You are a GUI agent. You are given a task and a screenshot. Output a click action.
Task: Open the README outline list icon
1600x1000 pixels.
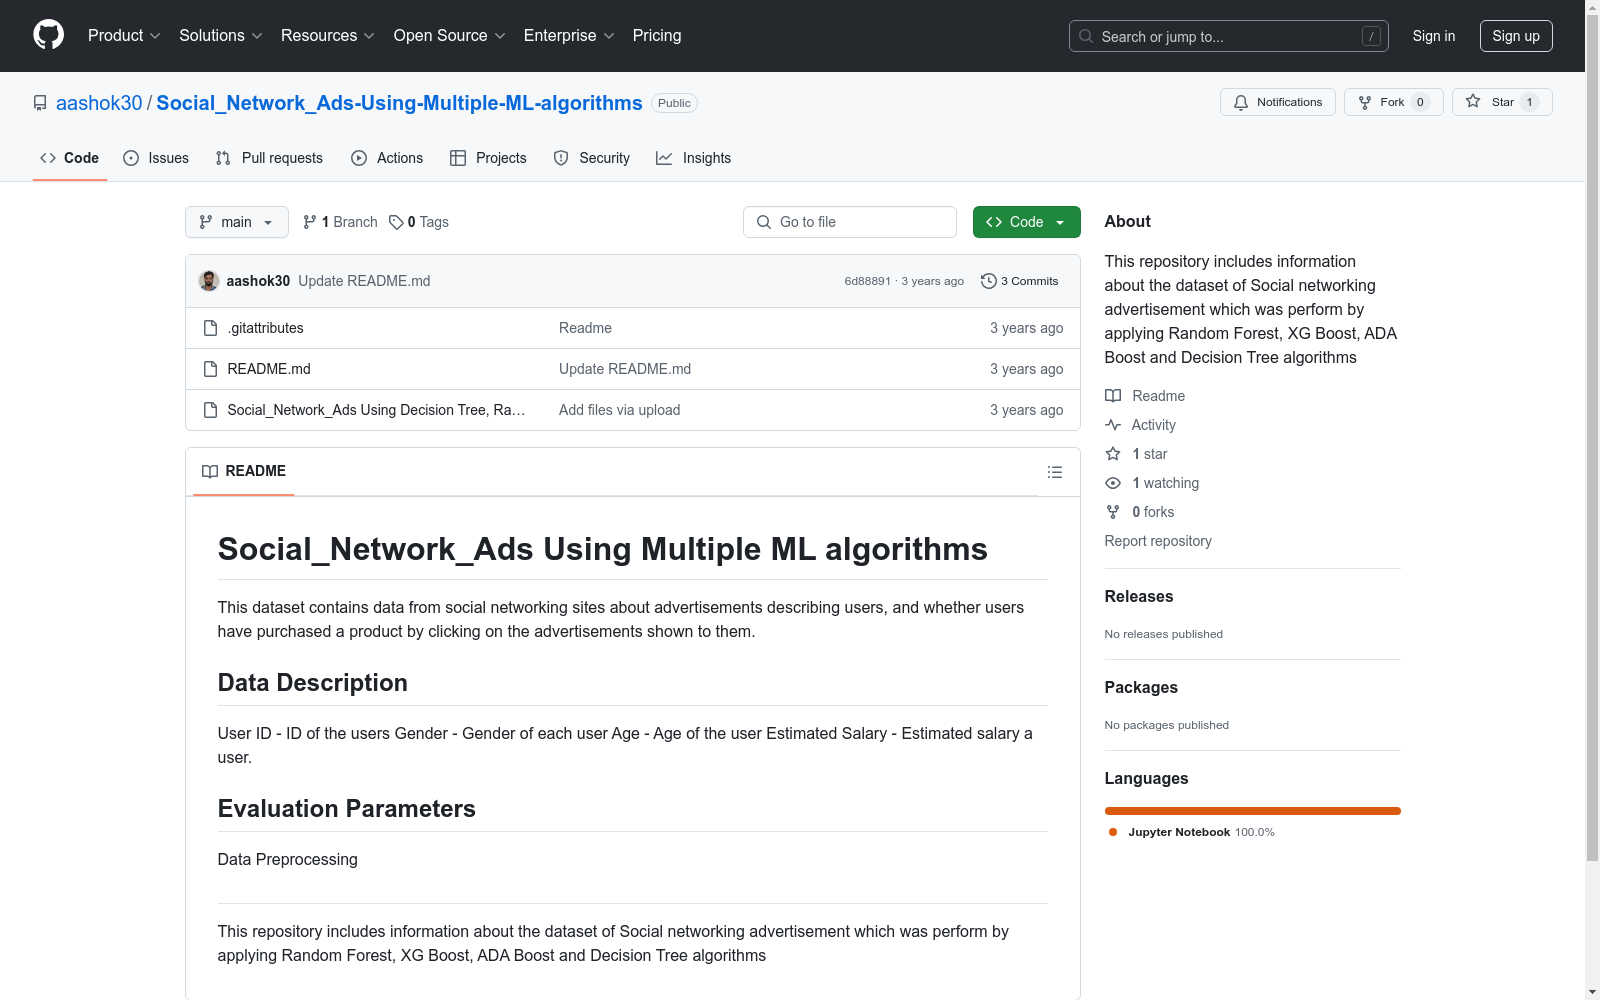point(1054,472)
